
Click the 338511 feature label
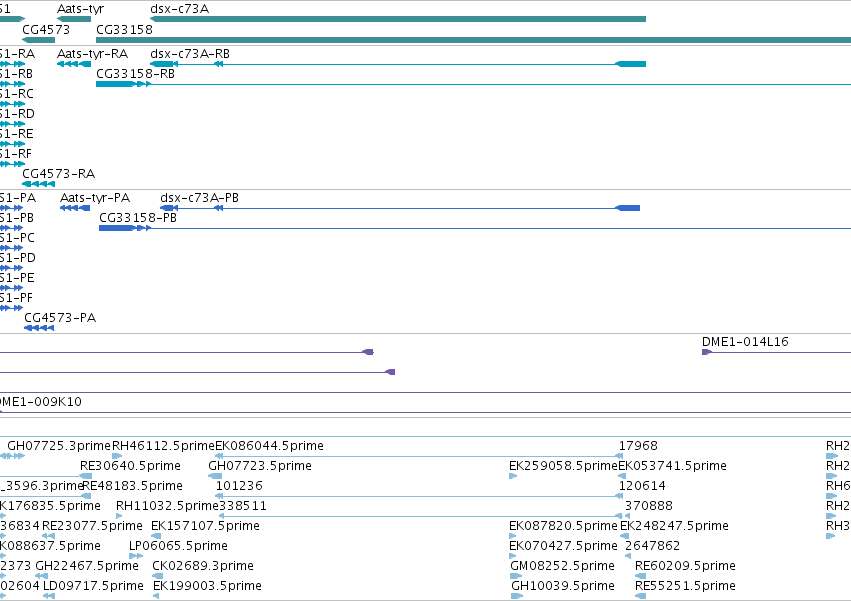click(x=243, y=506)
